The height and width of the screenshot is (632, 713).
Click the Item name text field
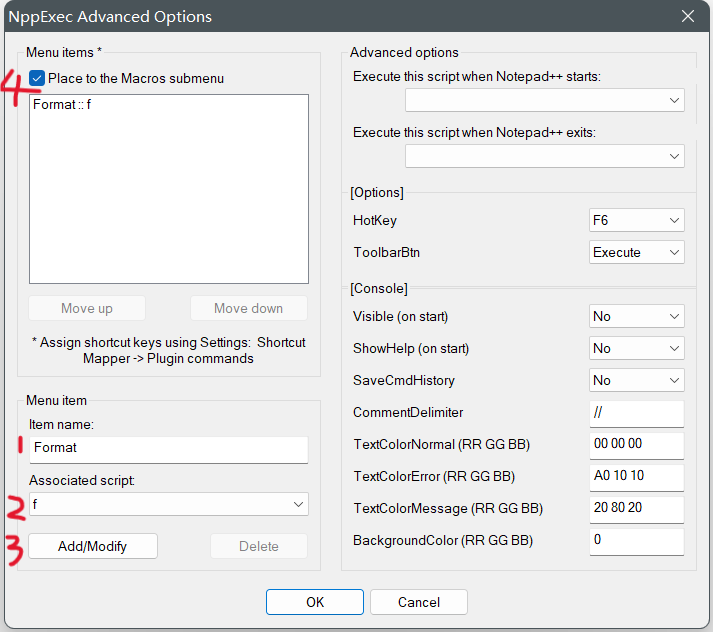coord(168,449)
